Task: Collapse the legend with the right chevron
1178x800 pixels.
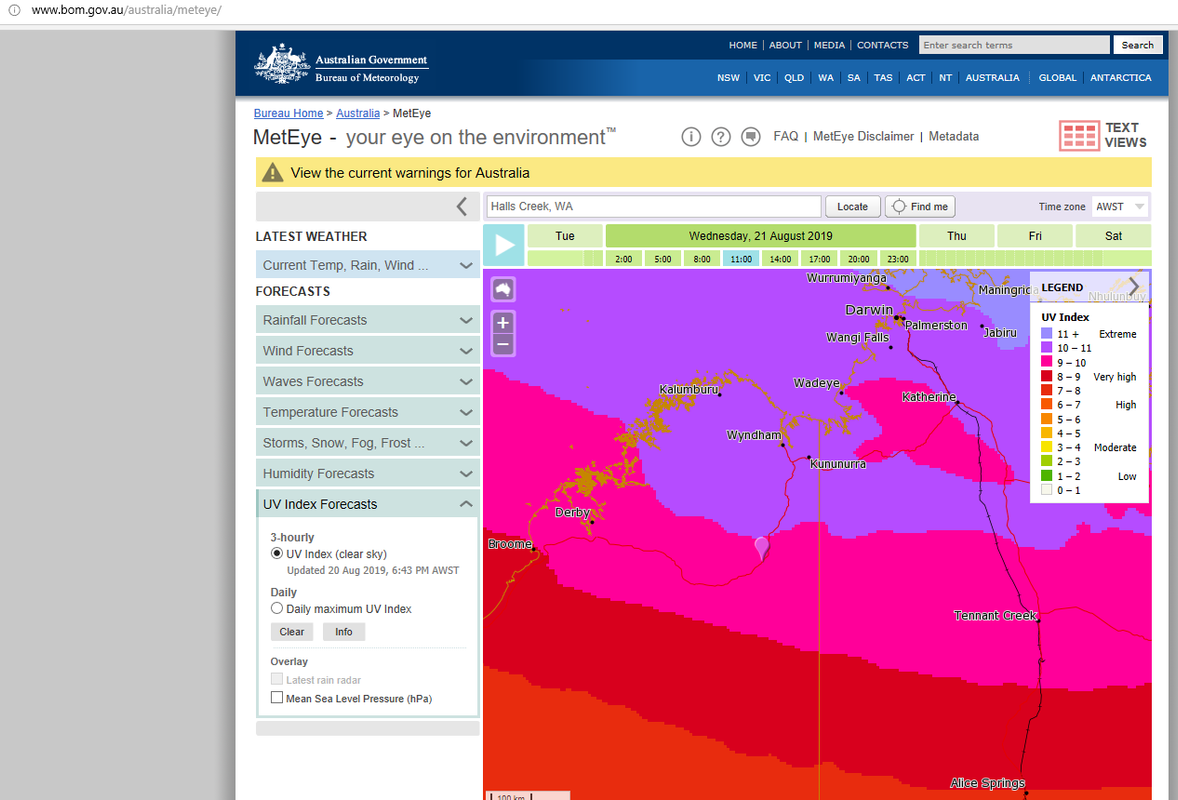Action: (x=1134, y=286)
